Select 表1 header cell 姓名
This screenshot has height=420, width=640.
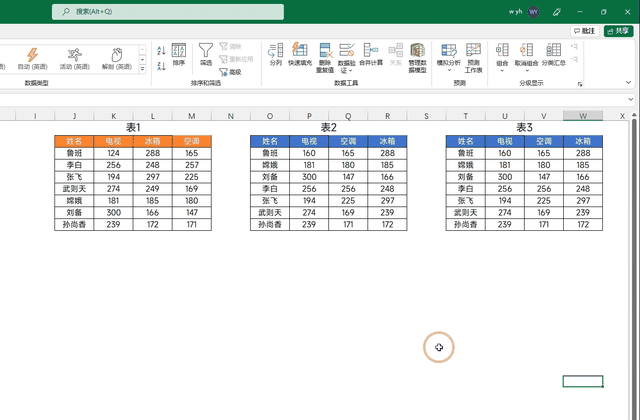coord(74,141)
